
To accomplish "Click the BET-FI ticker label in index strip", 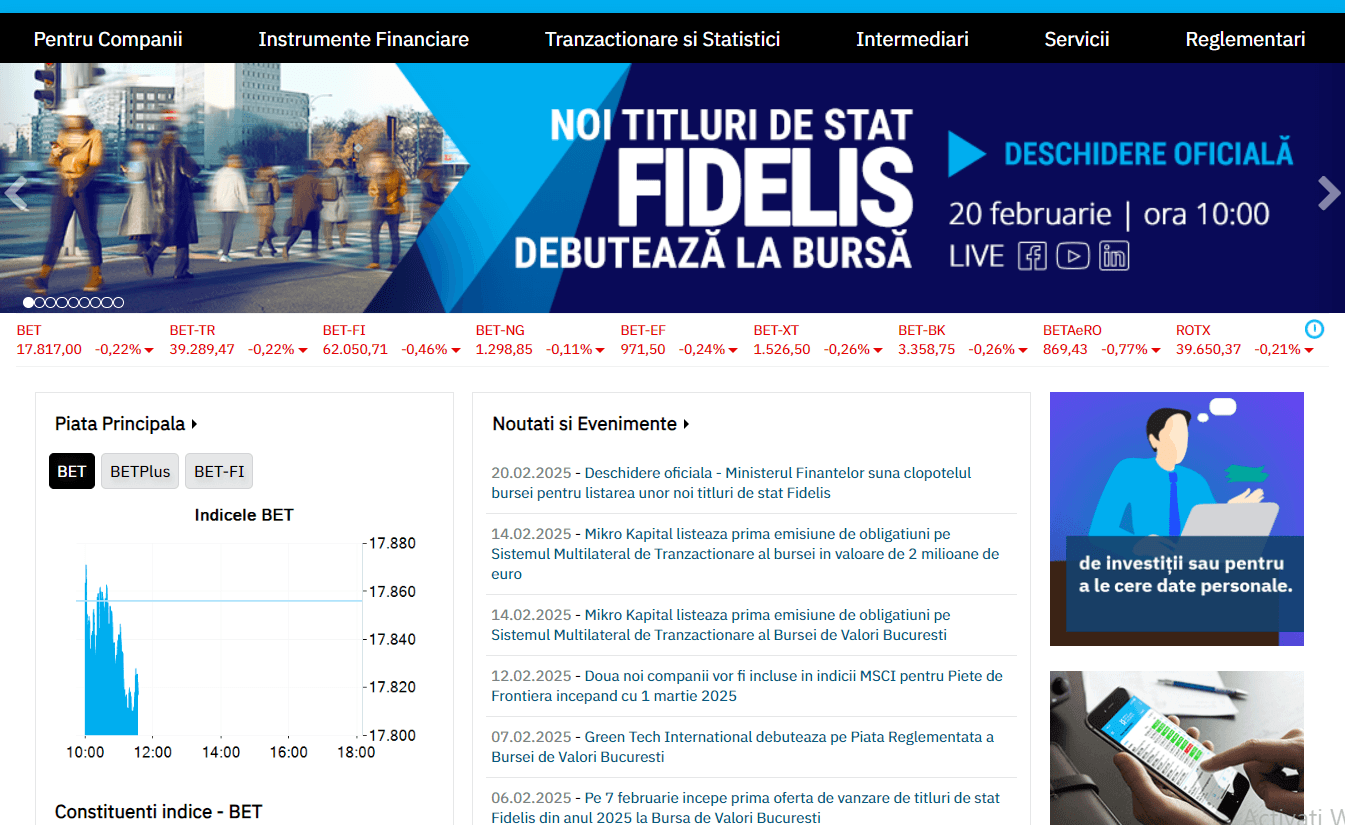I will [344, 330].
